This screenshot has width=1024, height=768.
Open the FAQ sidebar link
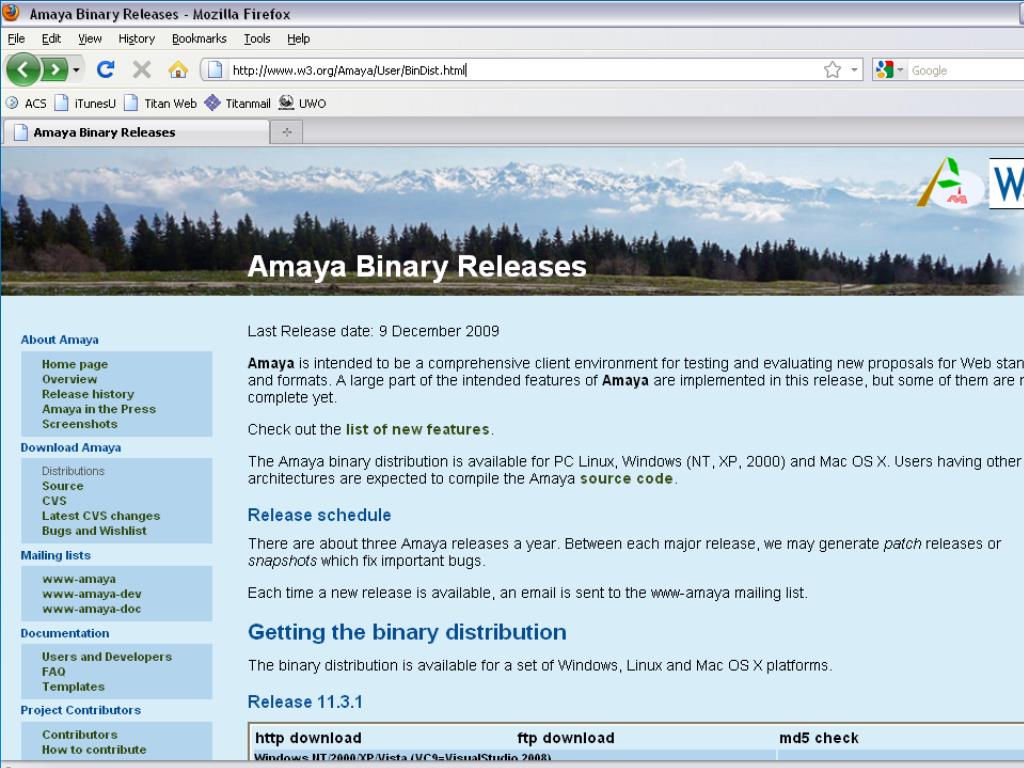[54, 672]
